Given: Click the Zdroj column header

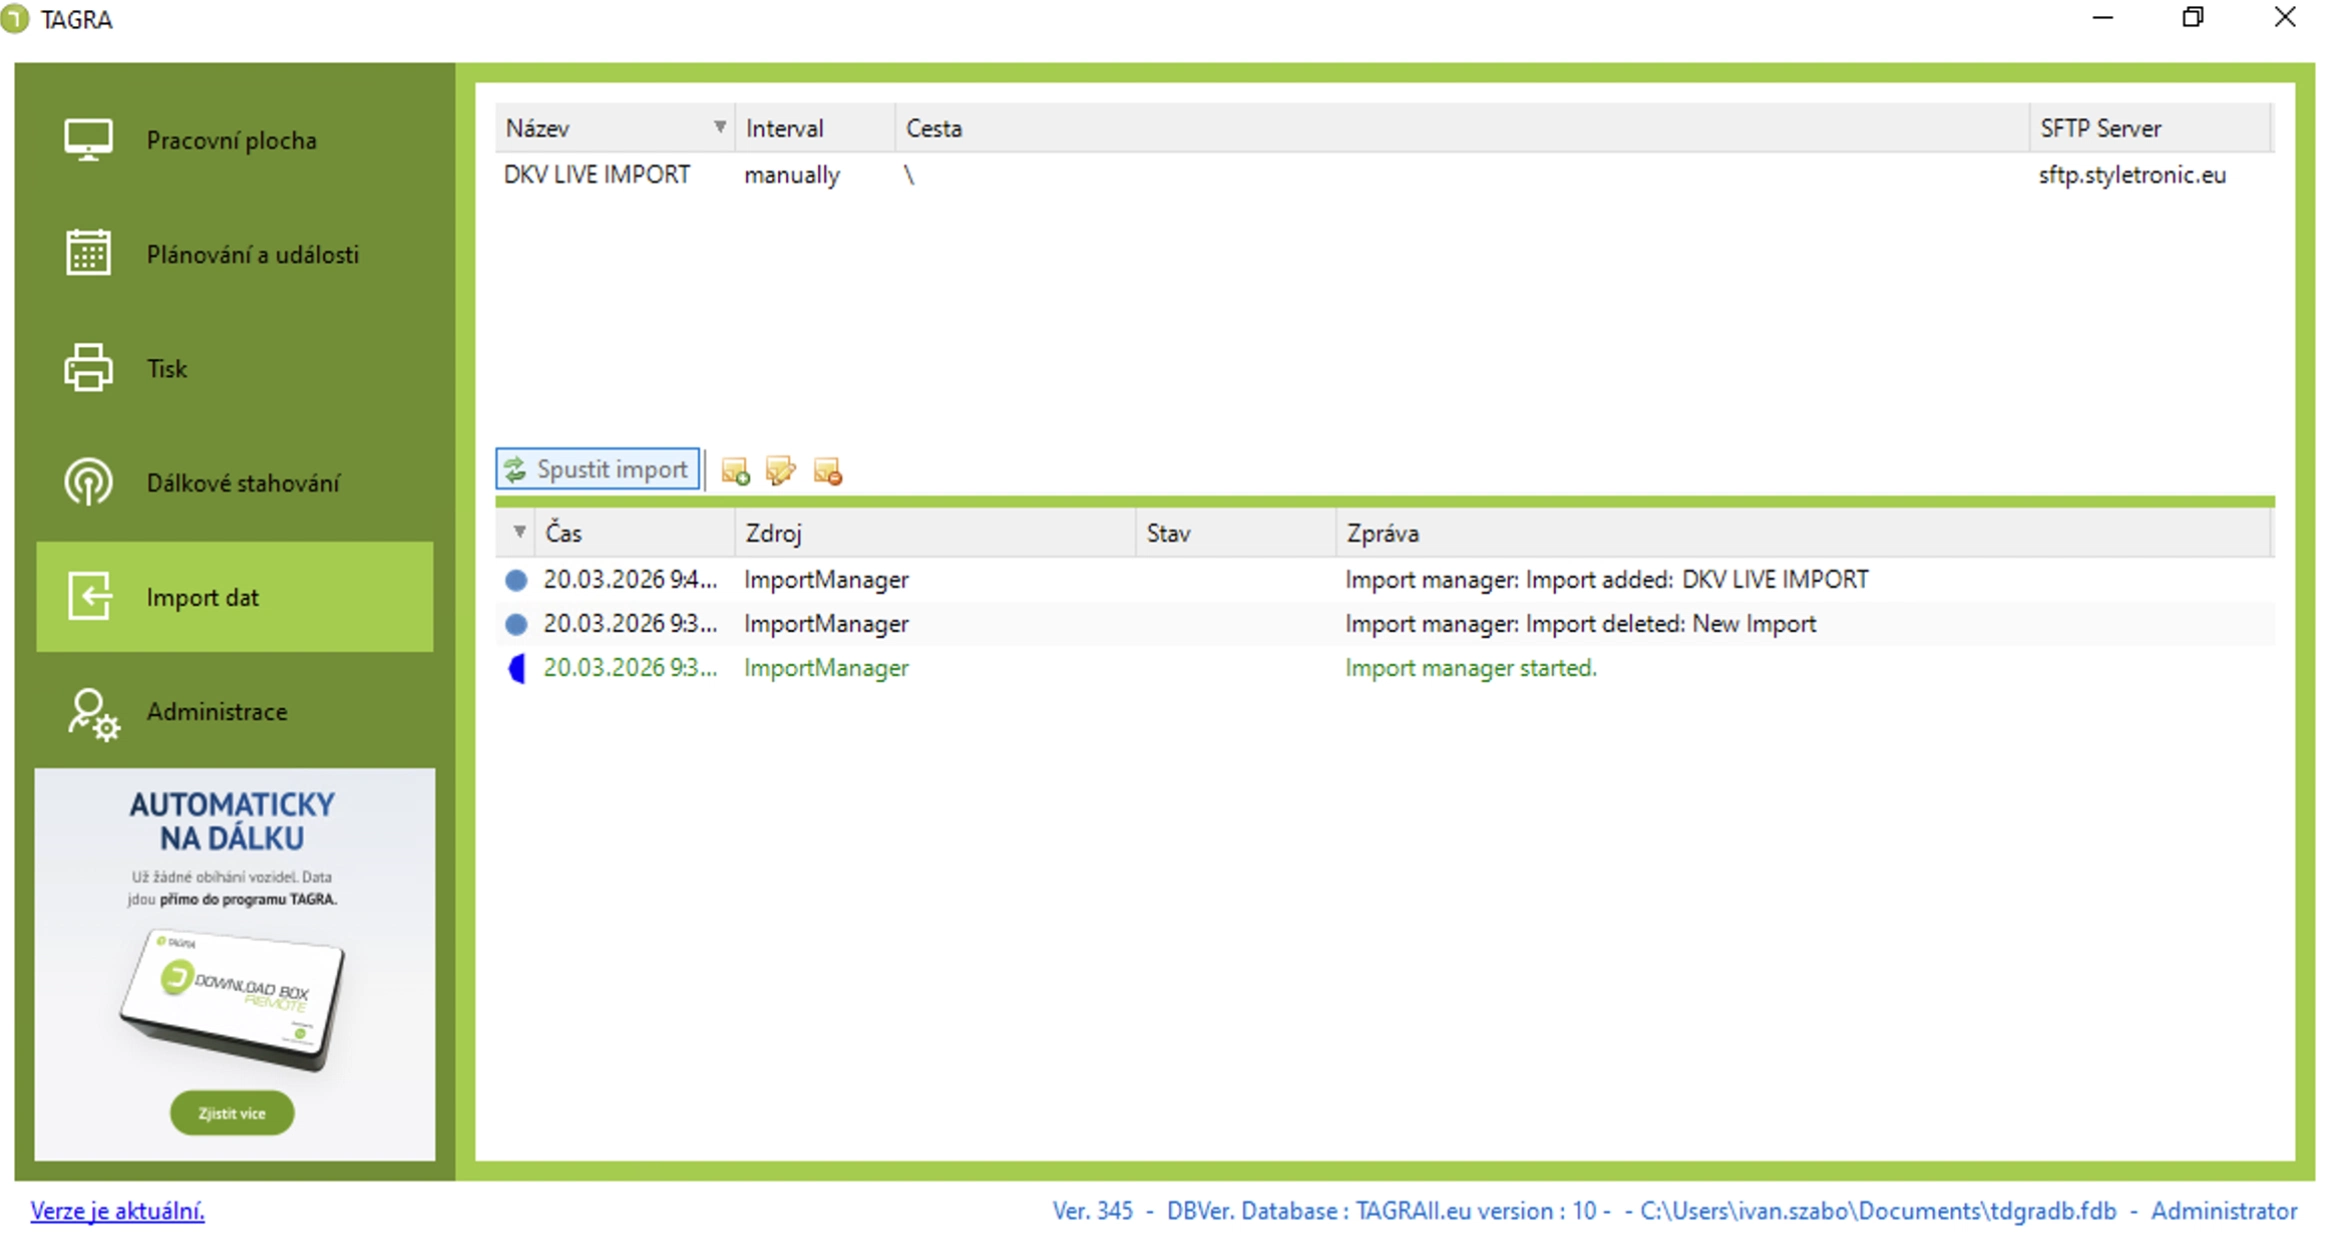Looking at the screenshot, I should pyautogui.click(x=935, y=533).
